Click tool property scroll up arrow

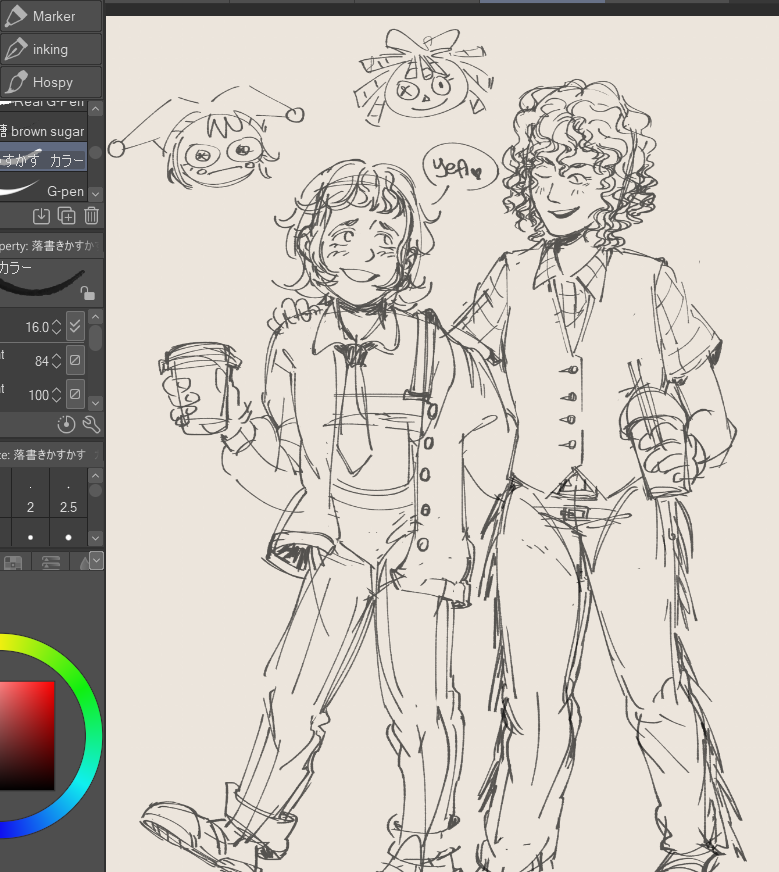(x=96, y=318)
